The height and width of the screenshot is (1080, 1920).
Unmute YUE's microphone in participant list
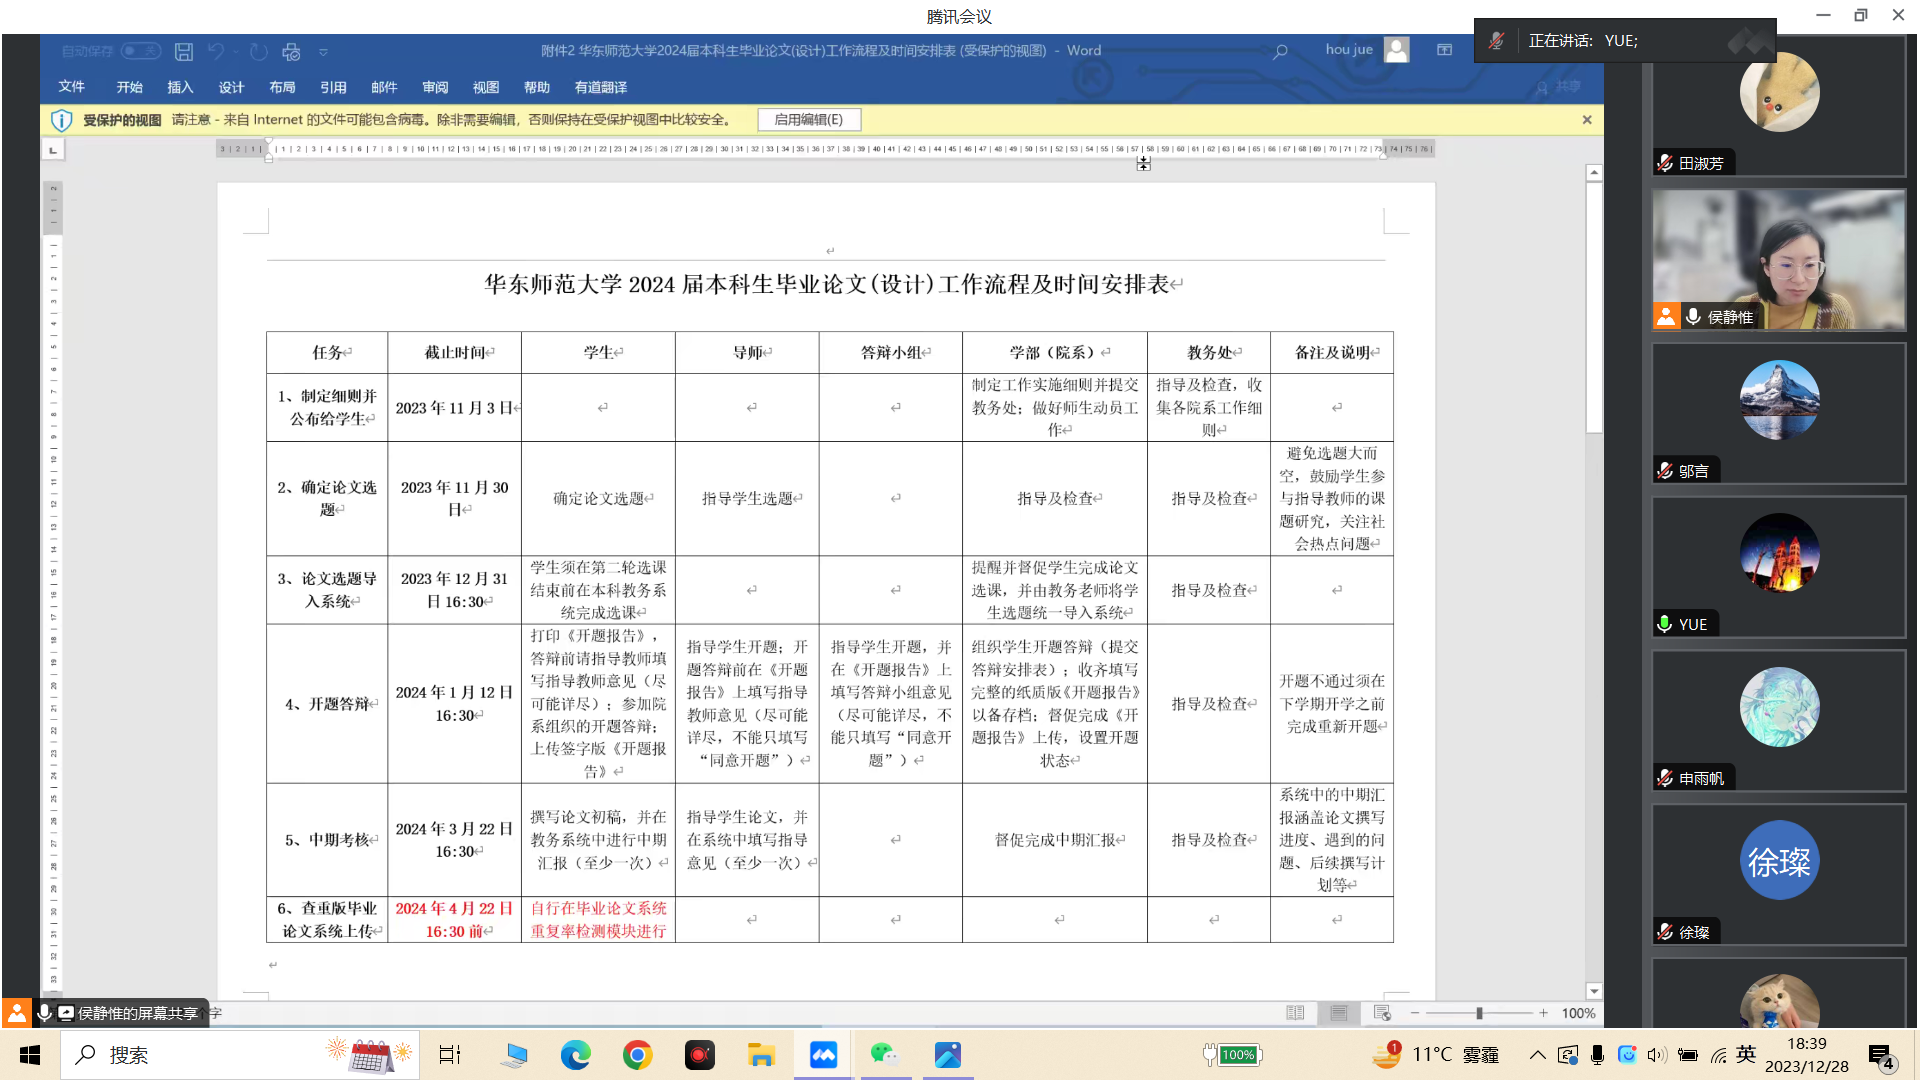pos(1662,623)
